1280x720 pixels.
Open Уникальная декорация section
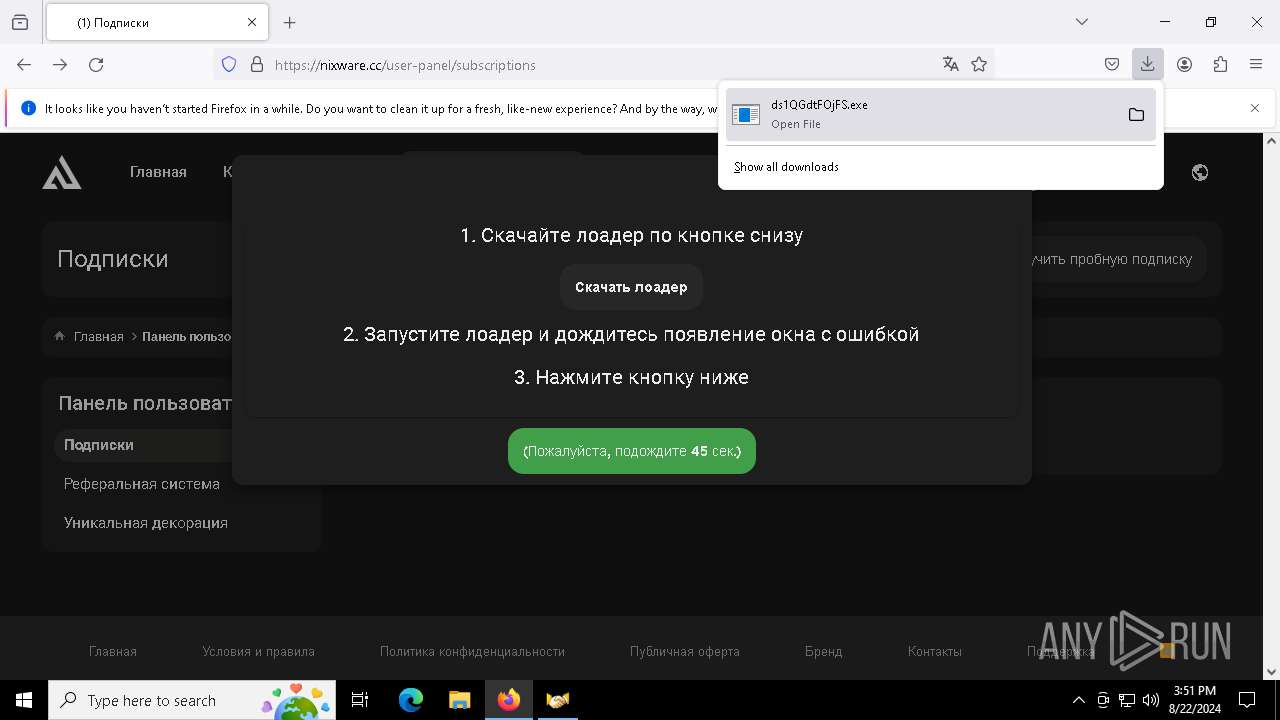click(x=146, y=523)
